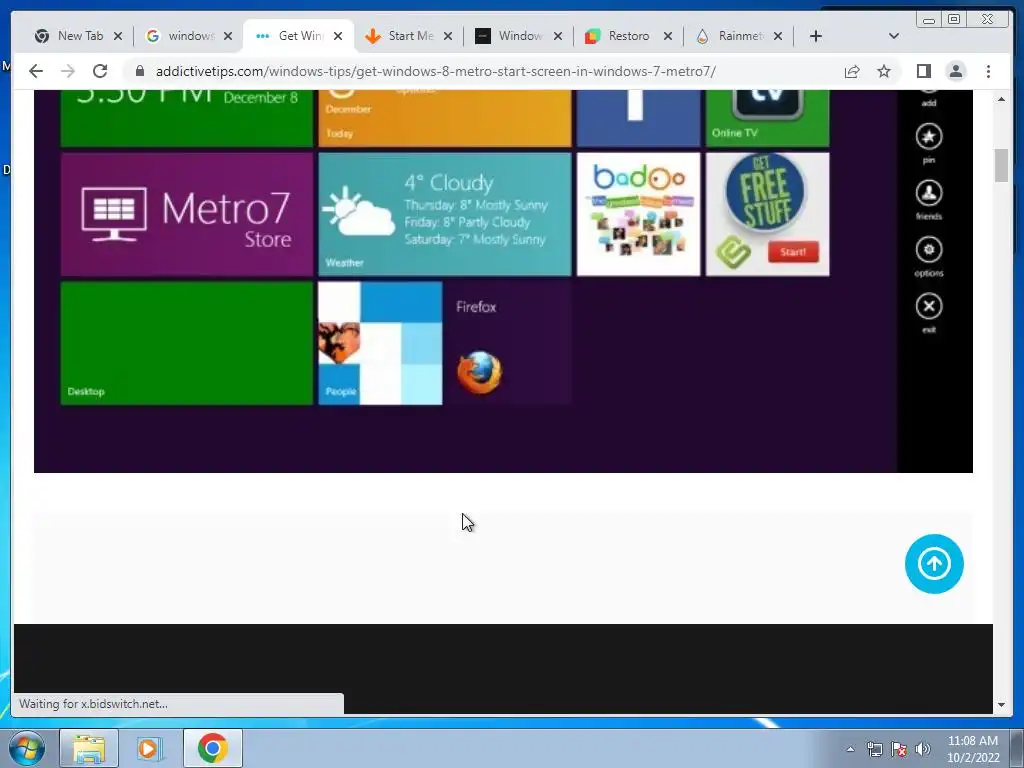
Task: Click the vertical scrollbar thumb
Action: click(x=1001, y=166)
